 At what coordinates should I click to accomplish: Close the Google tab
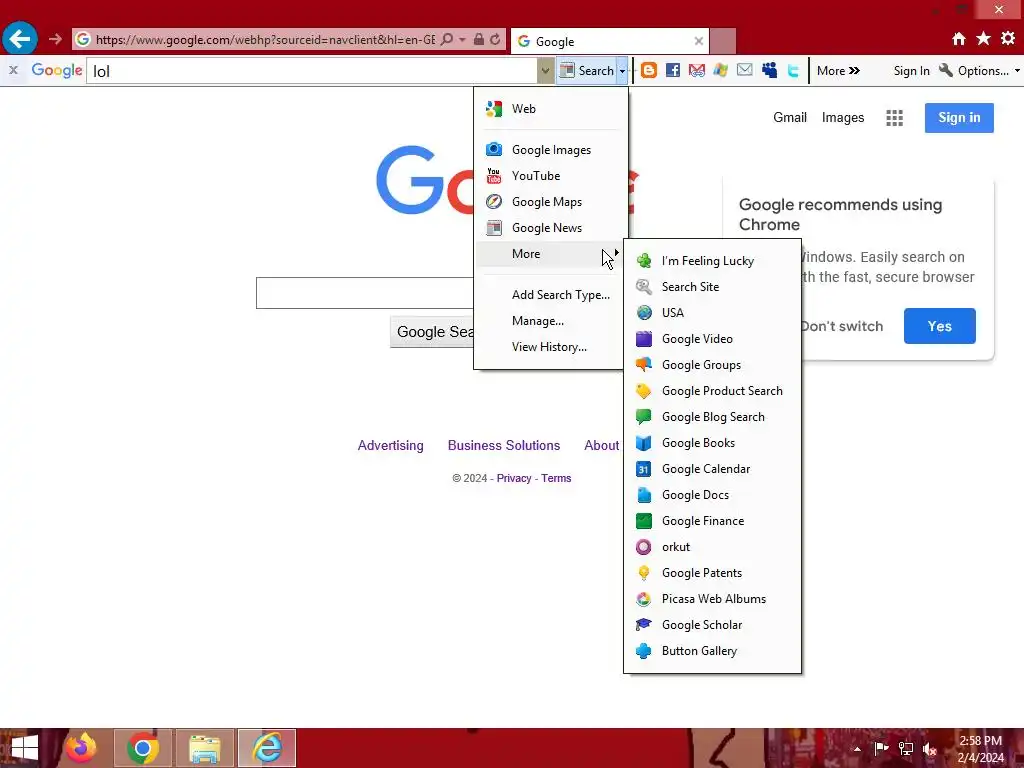(699, 41)
